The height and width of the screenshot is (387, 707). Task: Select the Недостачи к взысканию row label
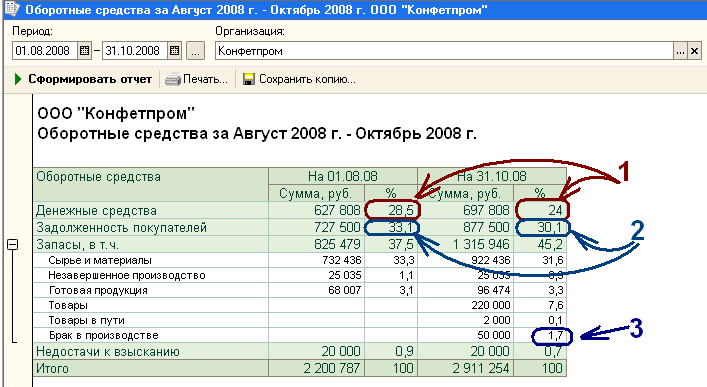(x=108, y=351)
